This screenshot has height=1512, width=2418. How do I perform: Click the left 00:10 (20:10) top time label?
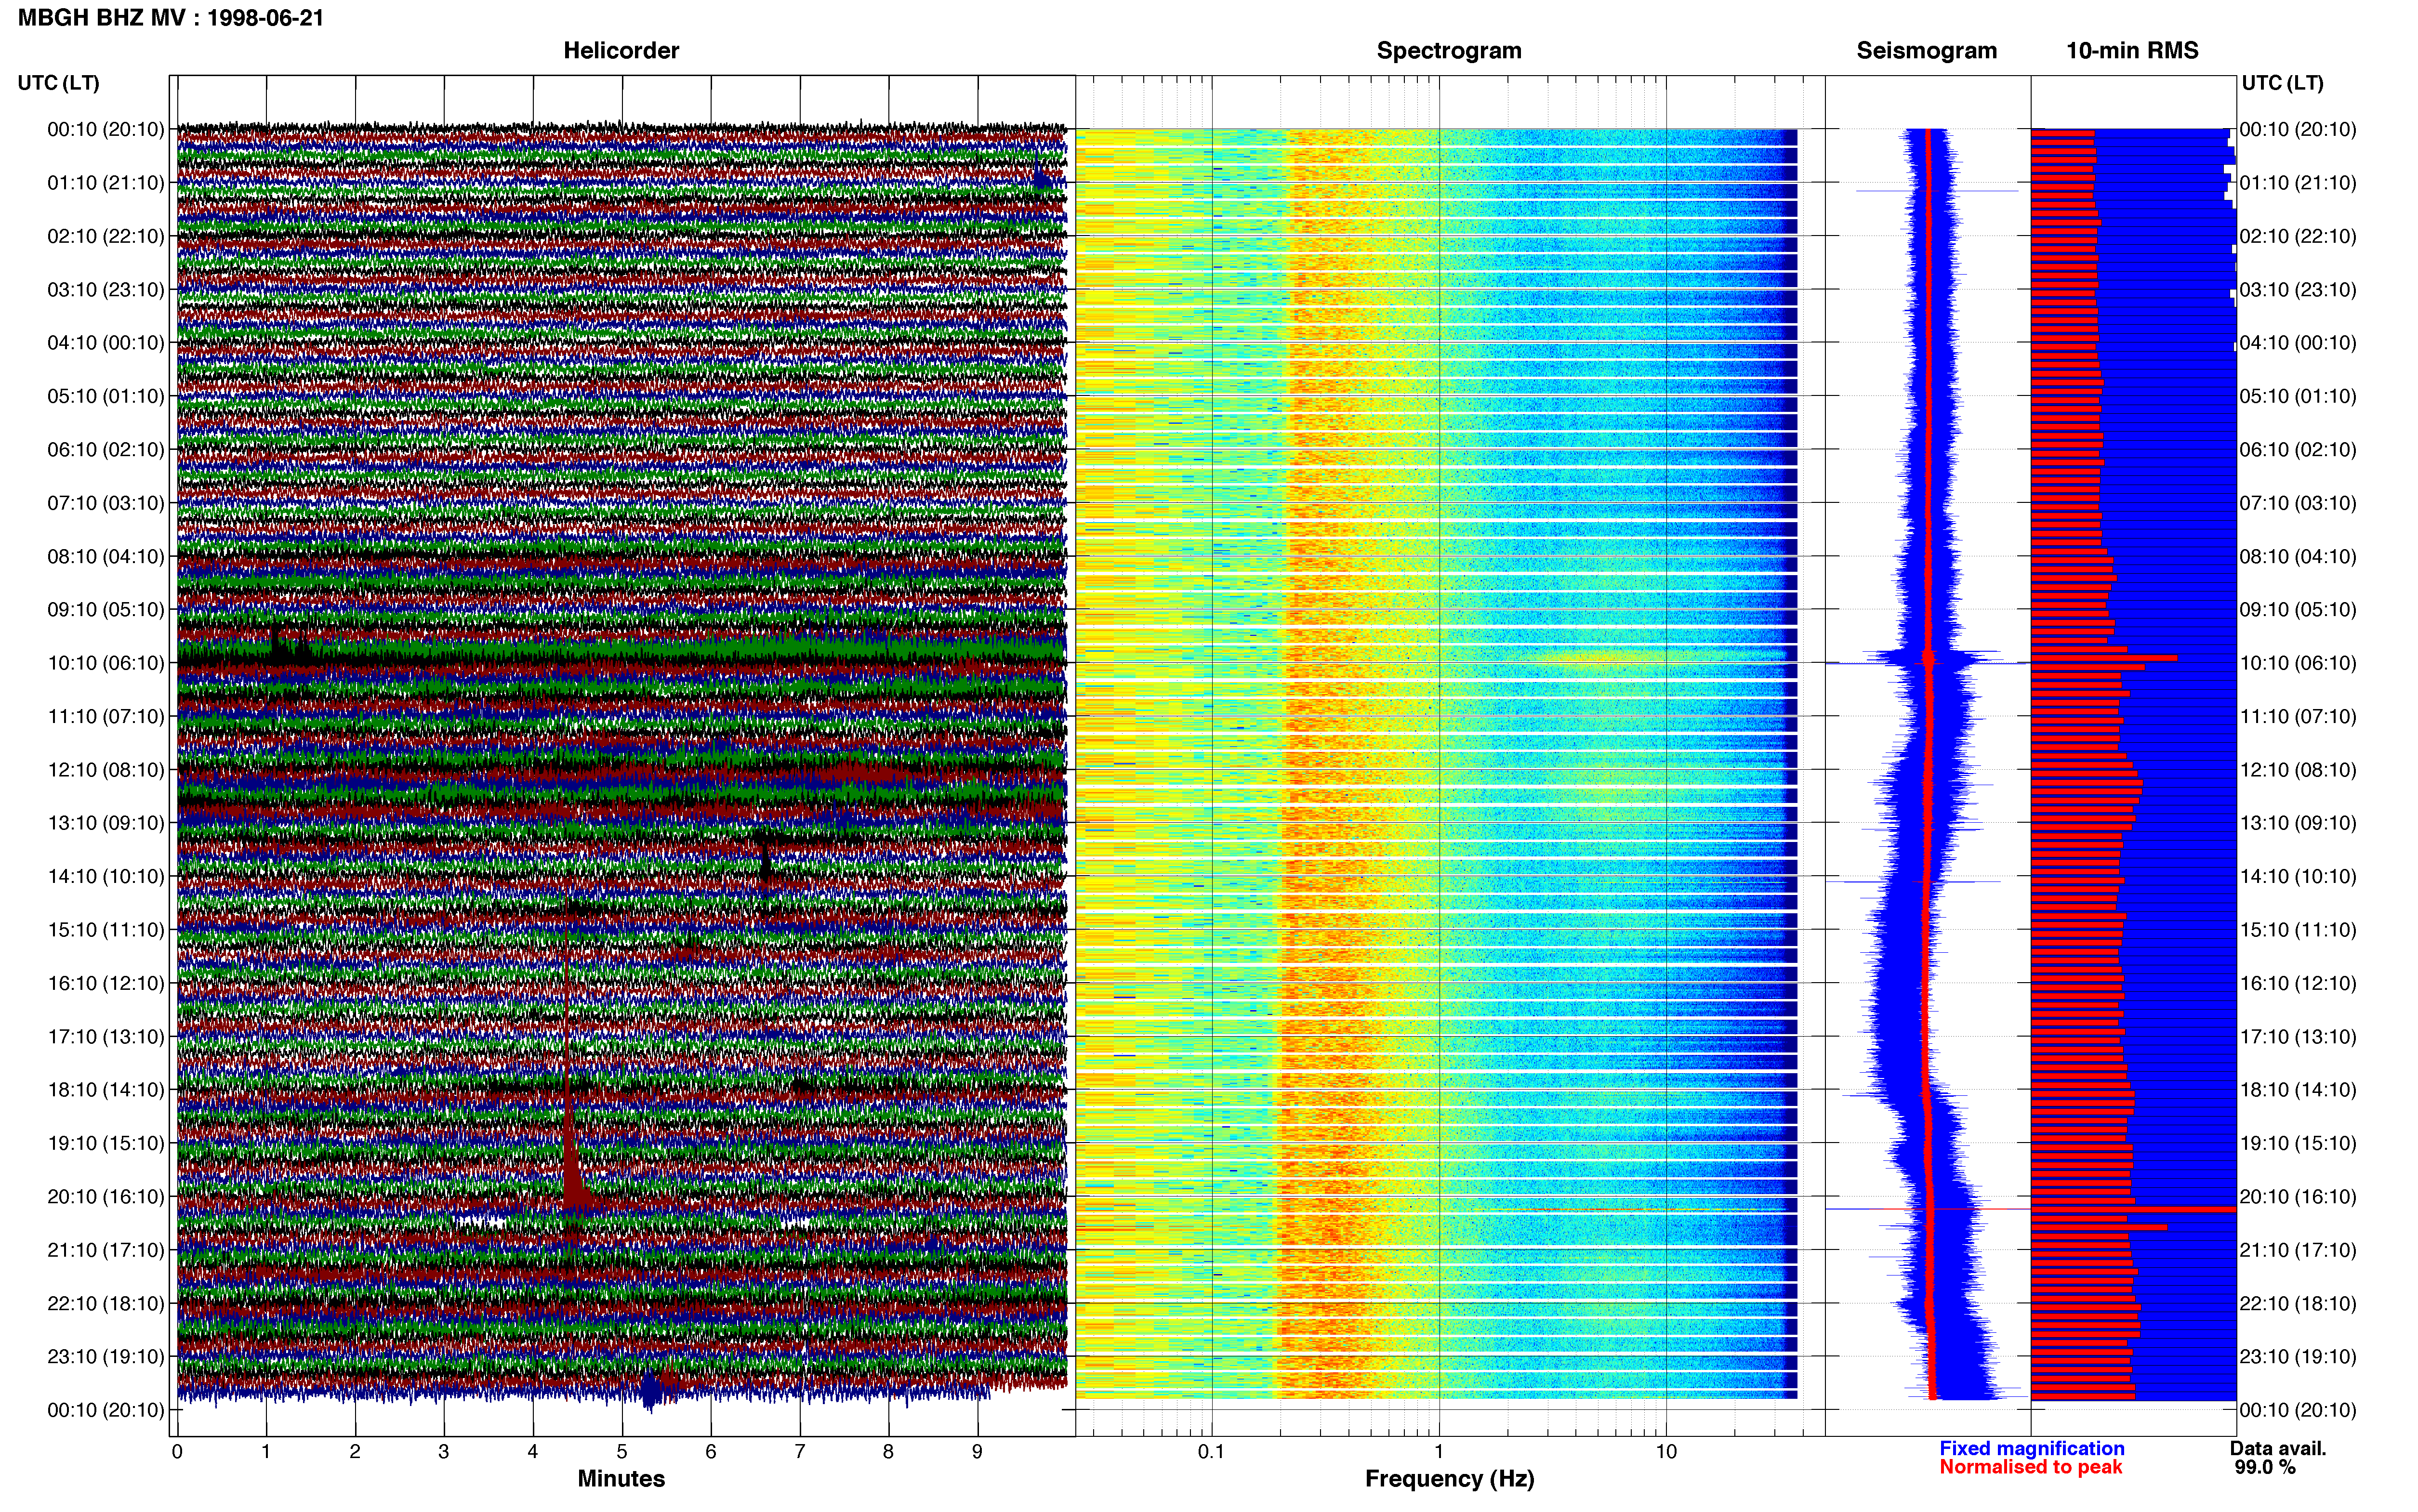coord(106,129)
